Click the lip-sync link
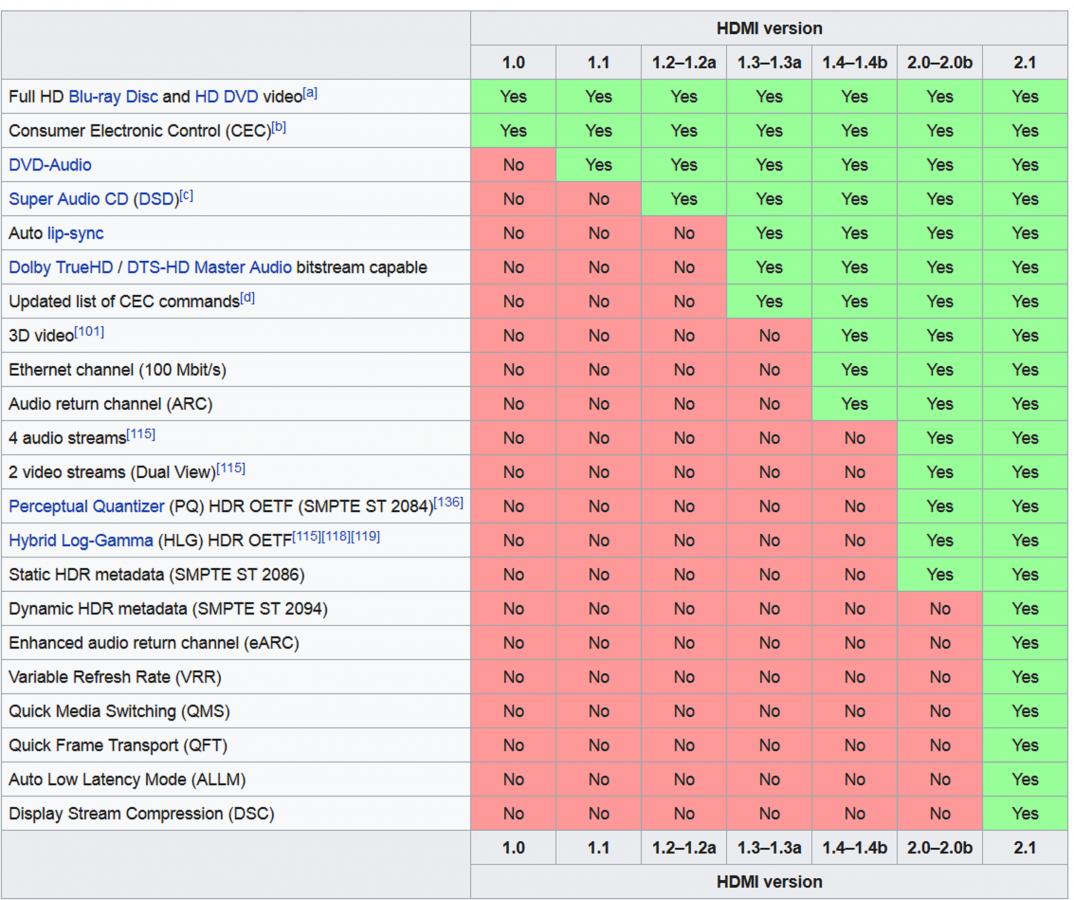Image resolution: width=1074 pixels, height=900 pixels. point(75,234)
